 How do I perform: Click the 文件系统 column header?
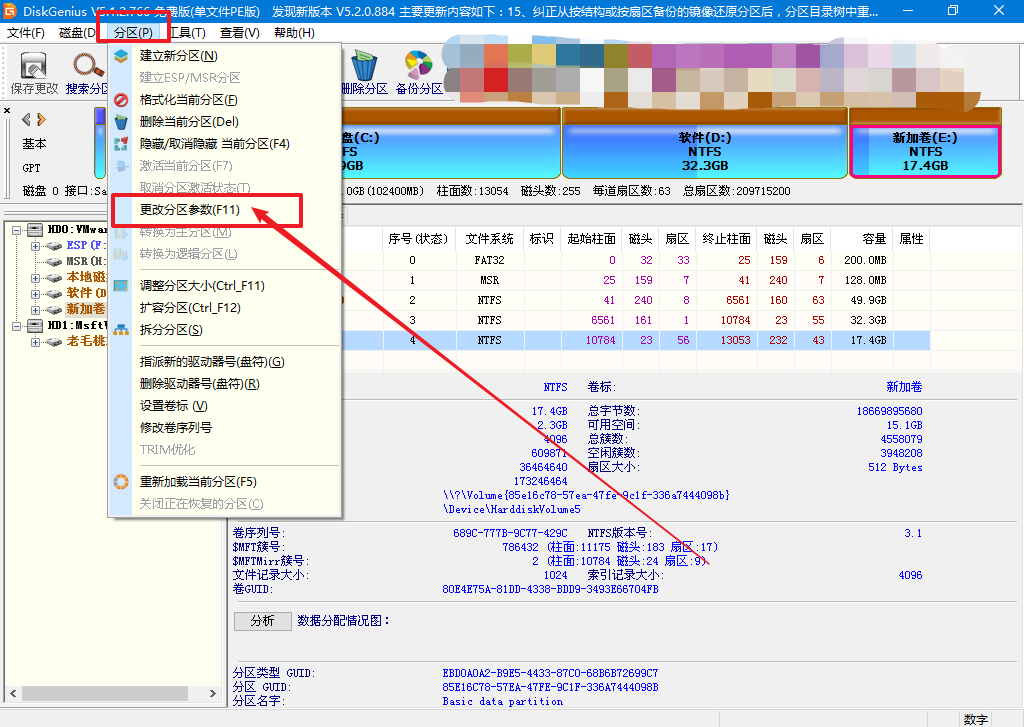click(x=489, y=239)
